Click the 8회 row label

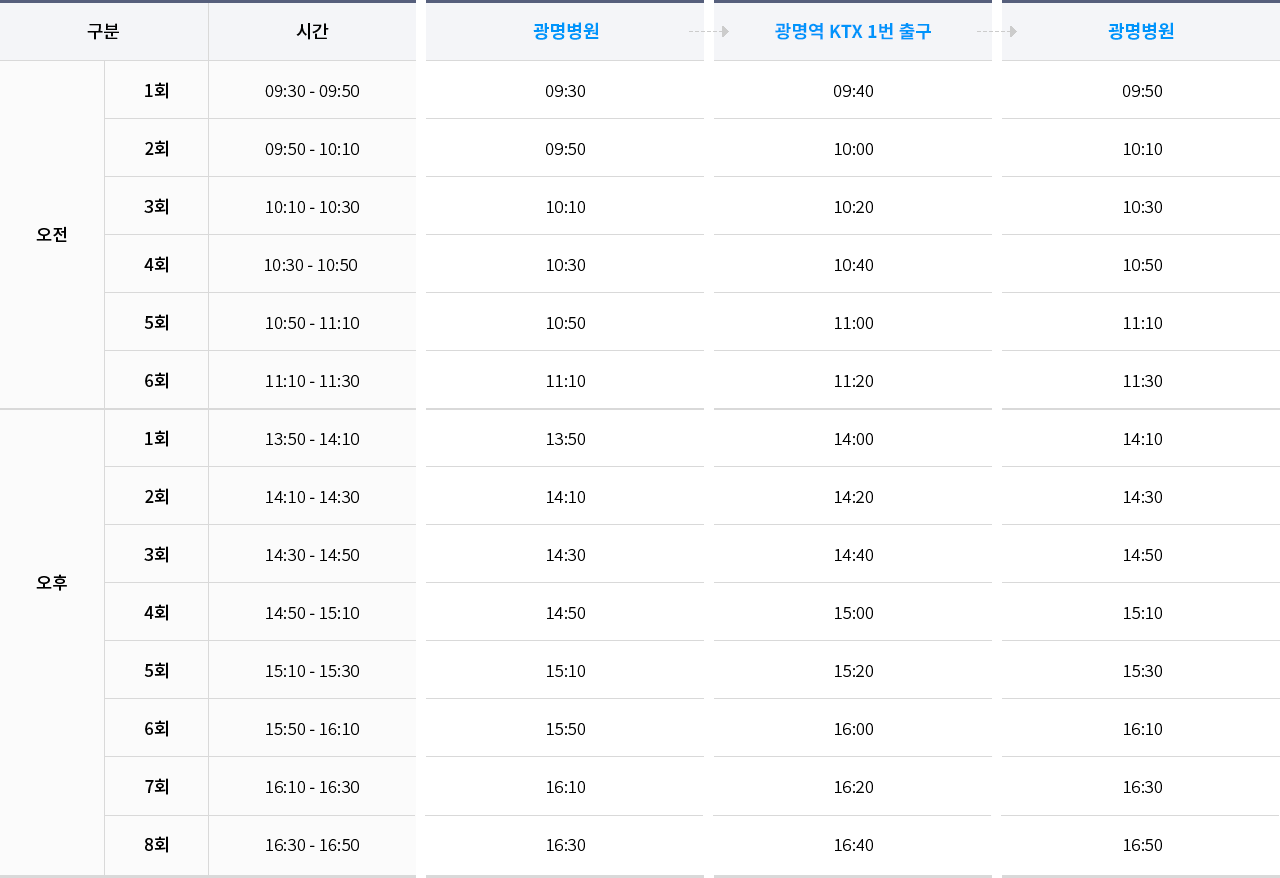(156, 845)
